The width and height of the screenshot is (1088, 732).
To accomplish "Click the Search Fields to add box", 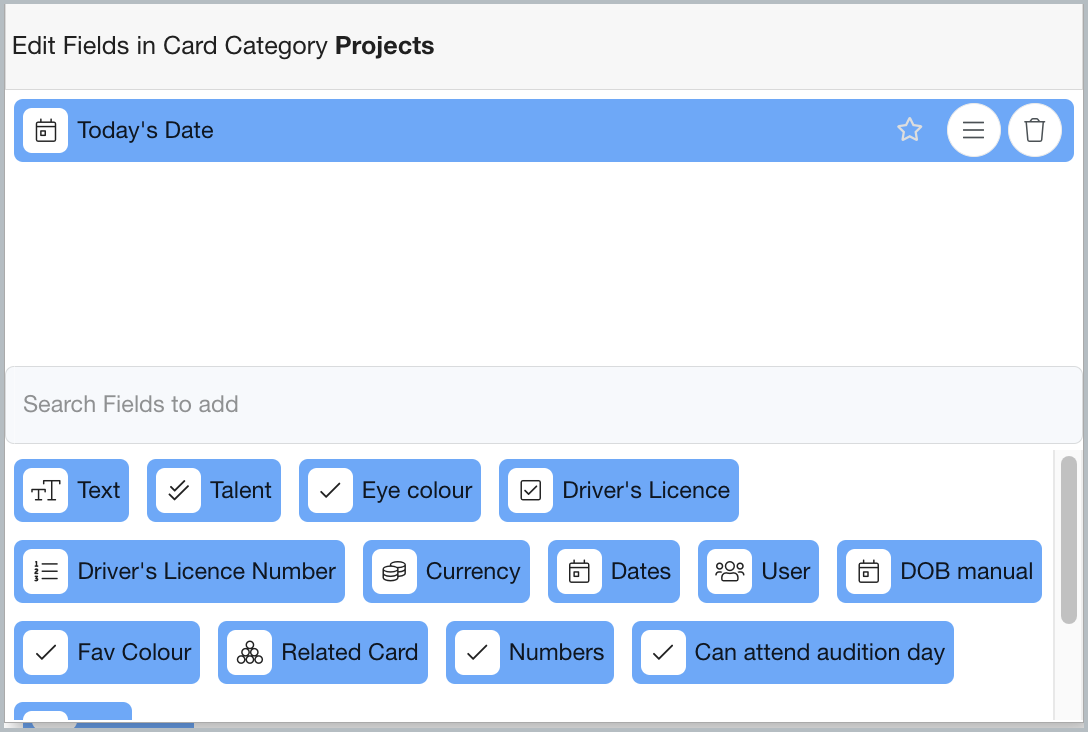I will [543, 405].
